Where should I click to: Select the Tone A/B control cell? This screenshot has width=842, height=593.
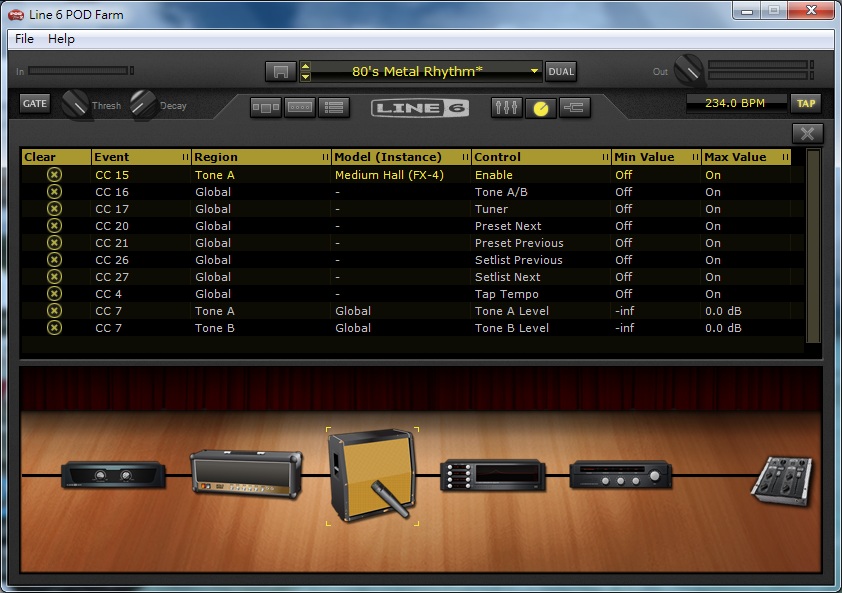point(501,192)
